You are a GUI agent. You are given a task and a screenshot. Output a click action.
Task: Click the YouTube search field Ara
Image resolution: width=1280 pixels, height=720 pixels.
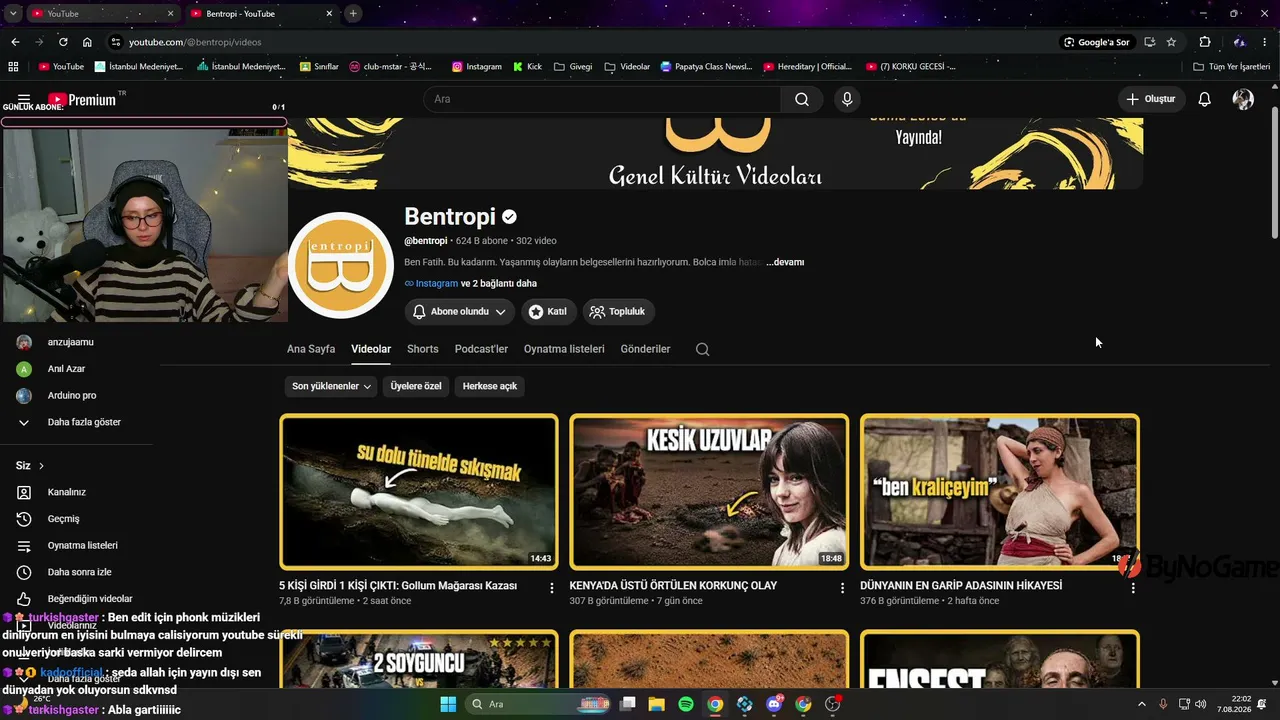point(602,99)
